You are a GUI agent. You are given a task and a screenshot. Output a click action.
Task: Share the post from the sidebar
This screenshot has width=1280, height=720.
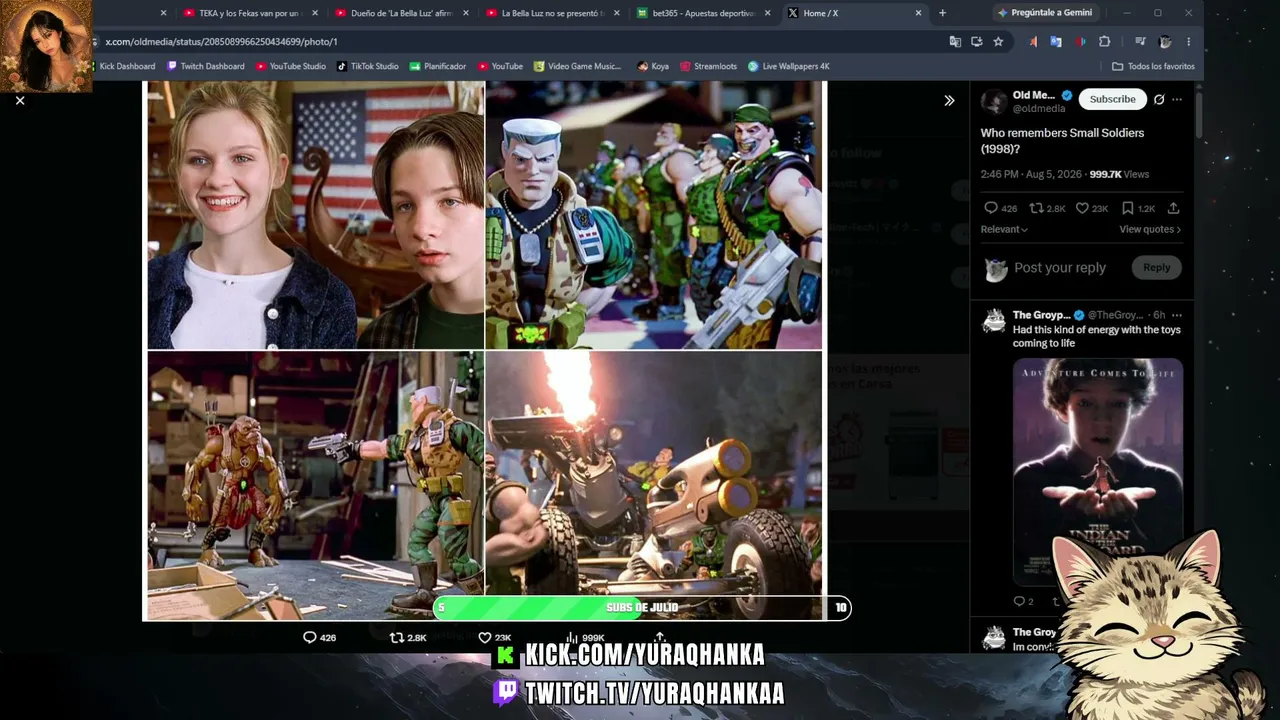(x=1174, y=208)
